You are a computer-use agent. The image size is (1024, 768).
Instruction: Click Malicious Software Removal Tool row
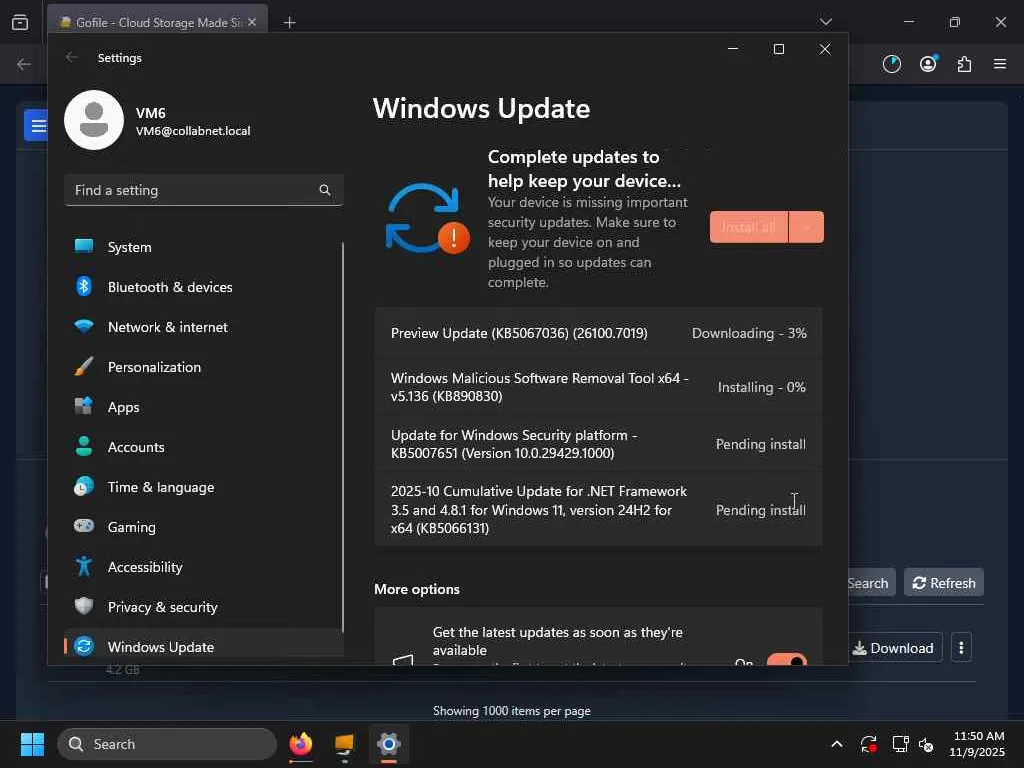[598, 387]
